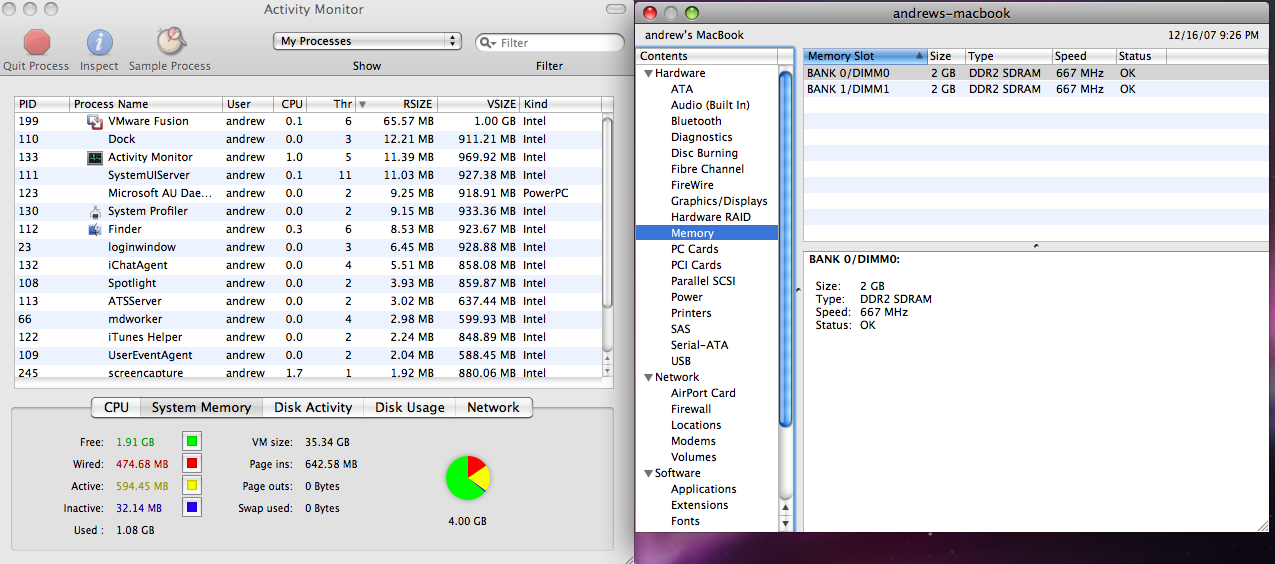Click the System Profiler process icon
This screenshot has width=1275, height=564.
pyautogui.click(x=95, y=212)
